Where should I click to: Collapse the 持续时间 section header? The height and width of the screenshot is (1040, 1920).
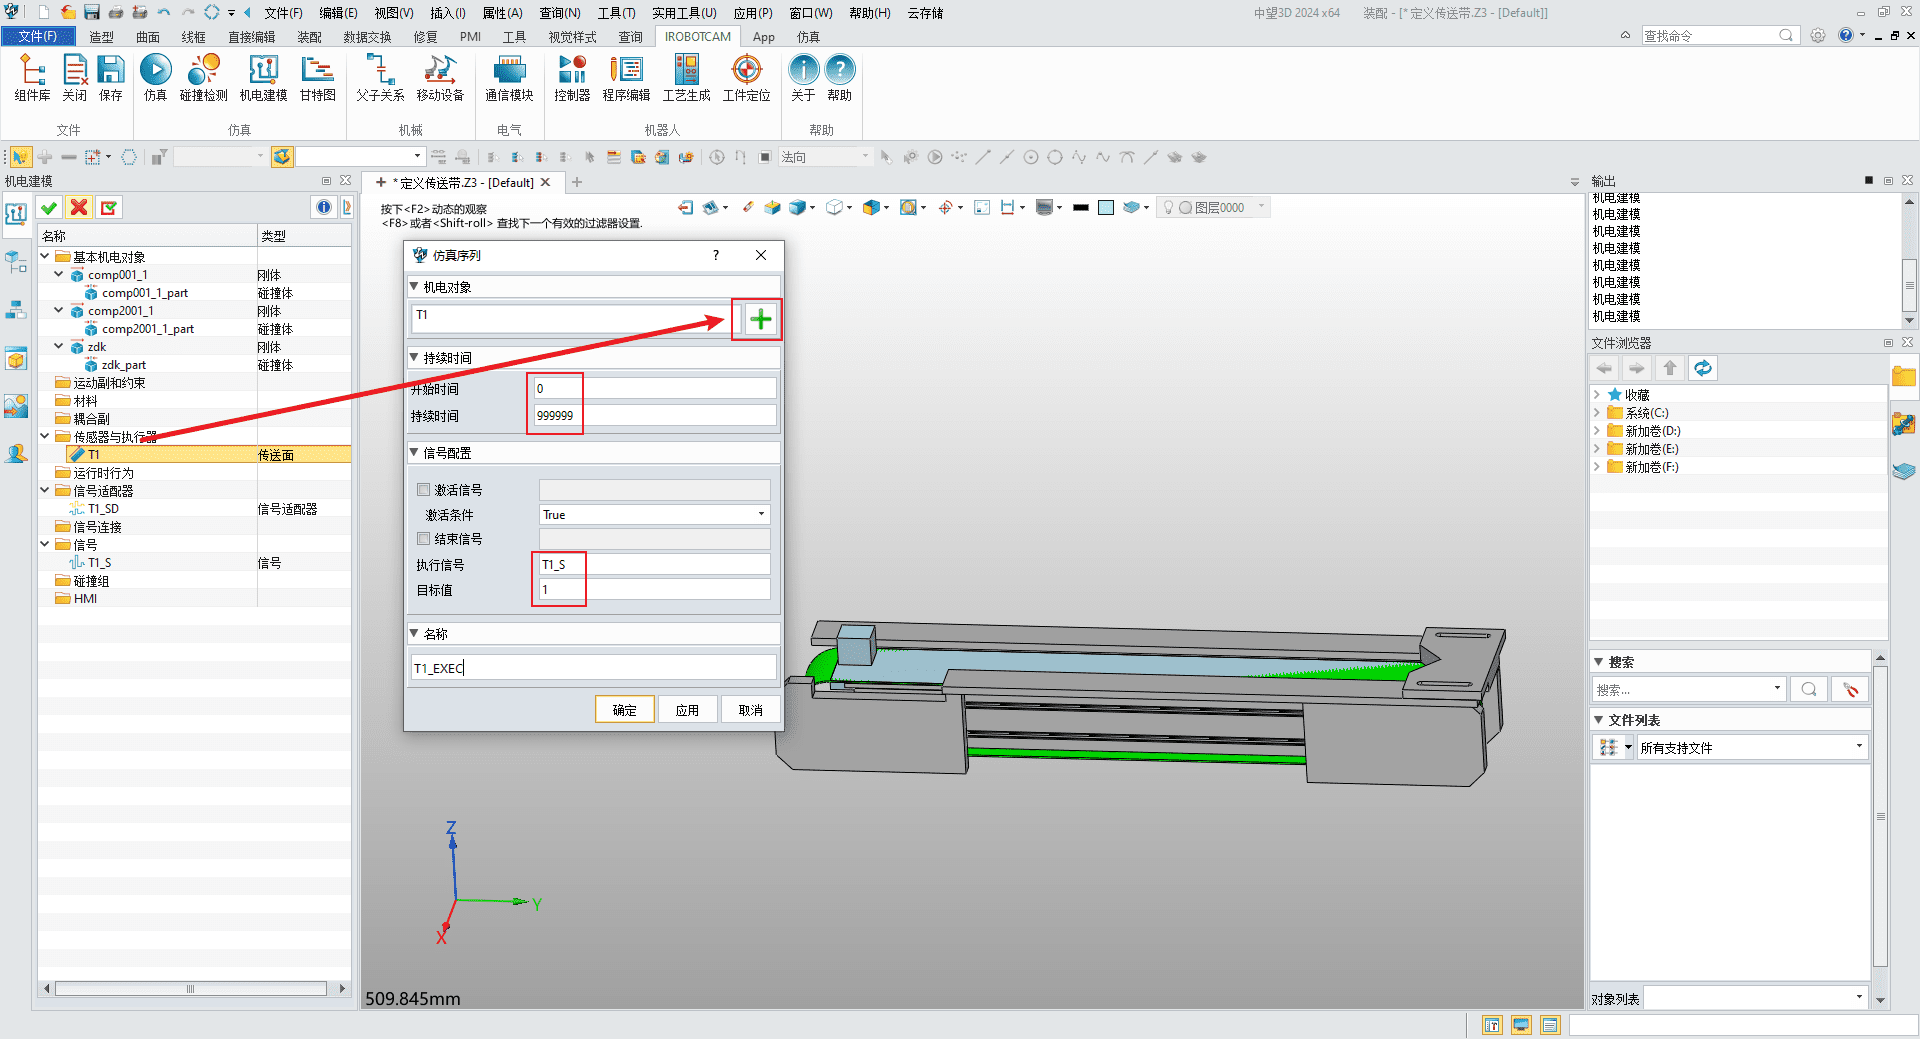(415, 358)
